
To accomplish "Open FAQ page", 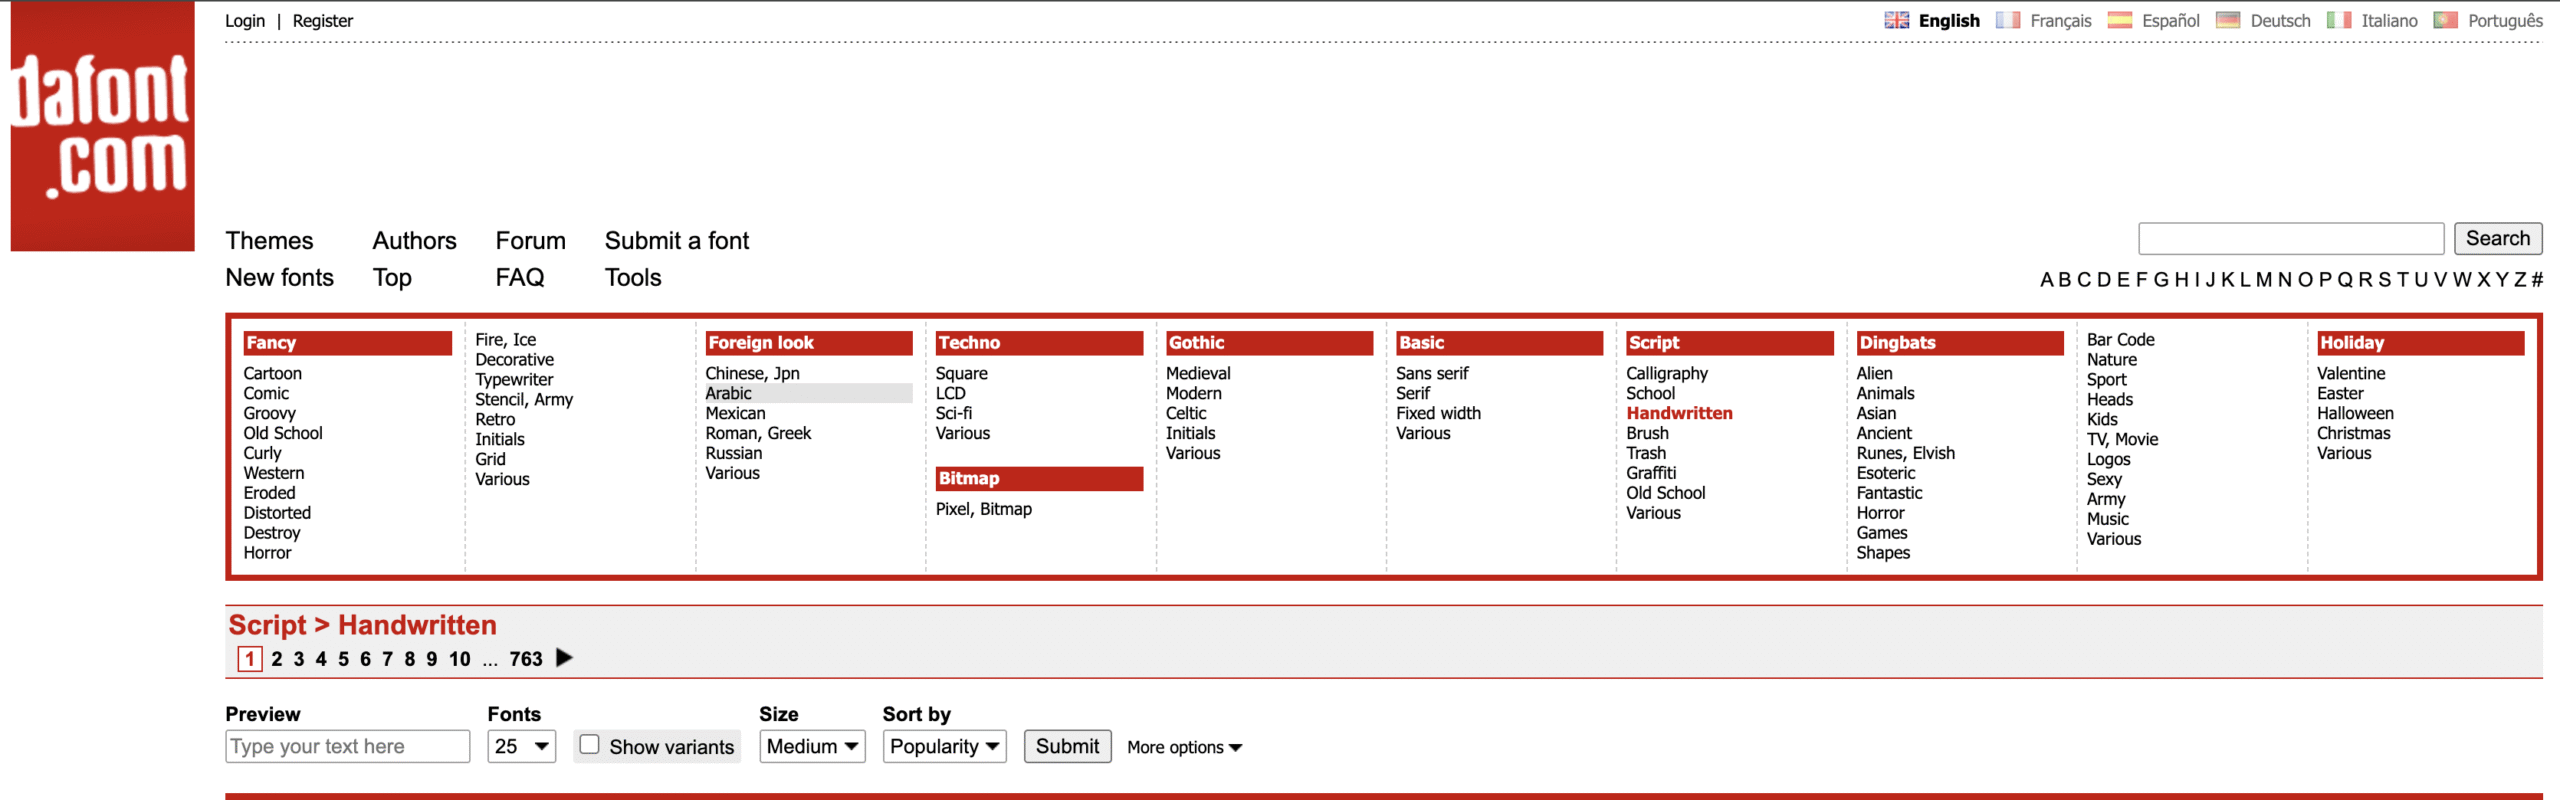I will (520, 278).
